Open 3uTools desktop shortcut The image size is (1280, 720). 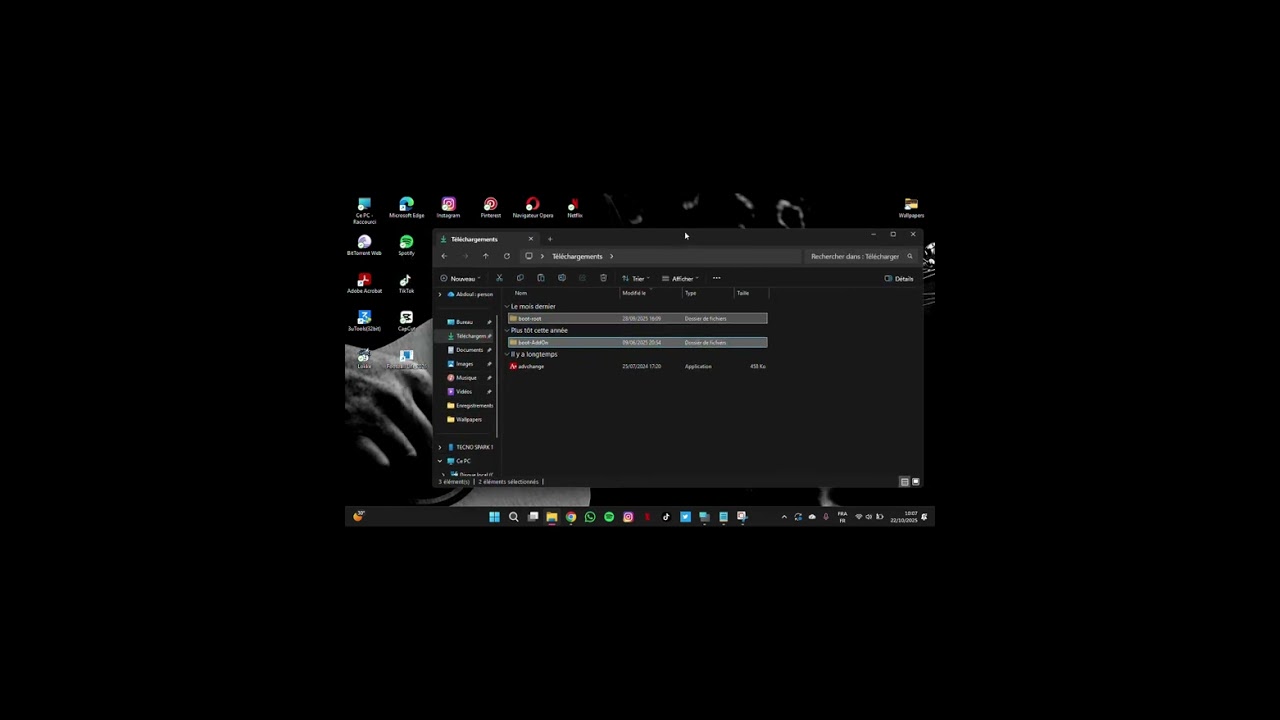click(364, 321)
